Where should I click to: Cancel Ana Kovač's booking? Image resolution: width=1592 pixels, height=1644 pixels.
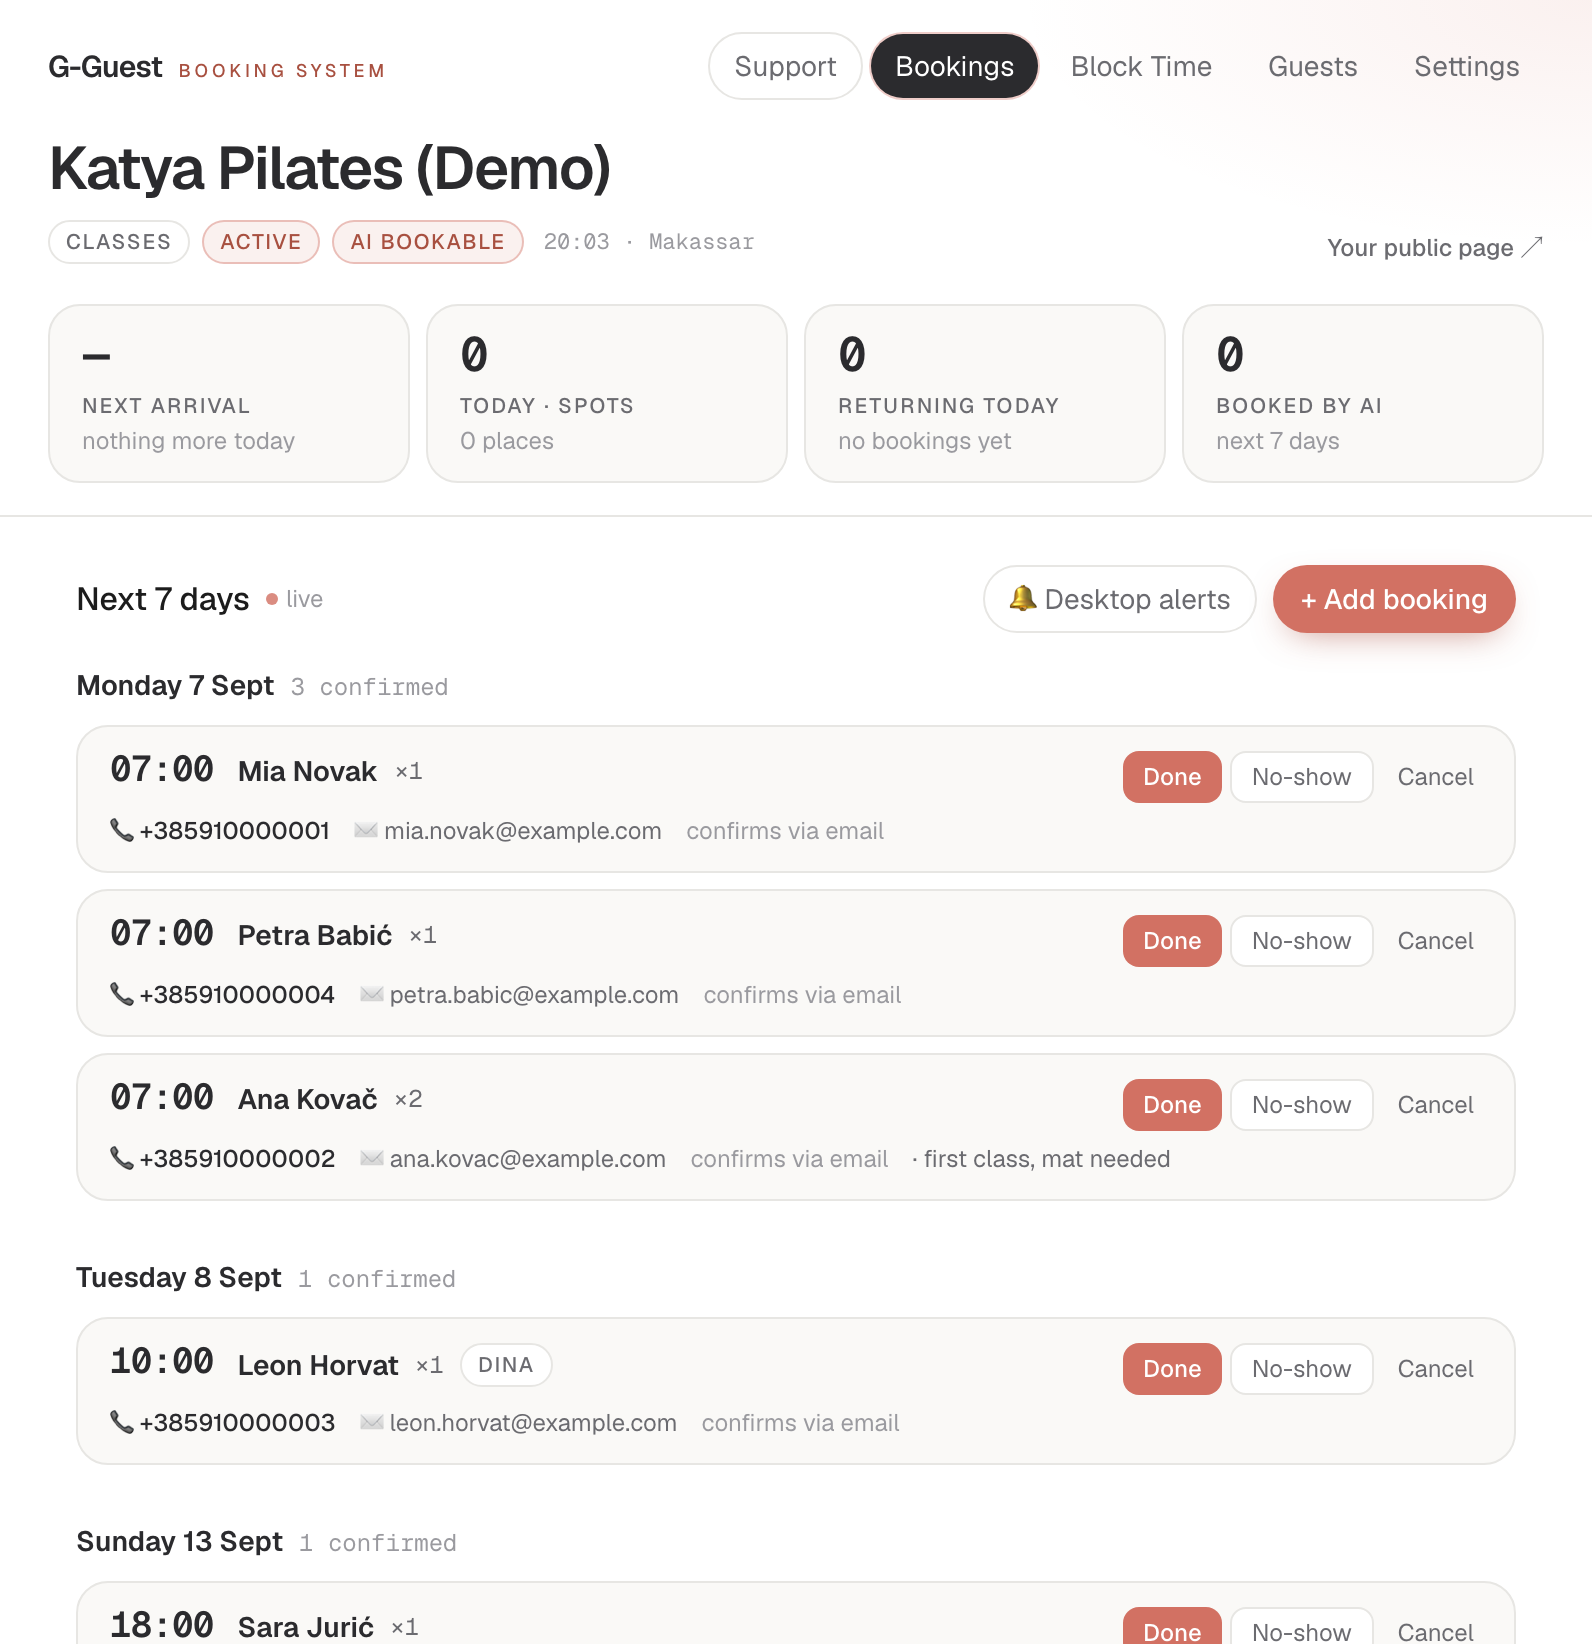1435,1105
